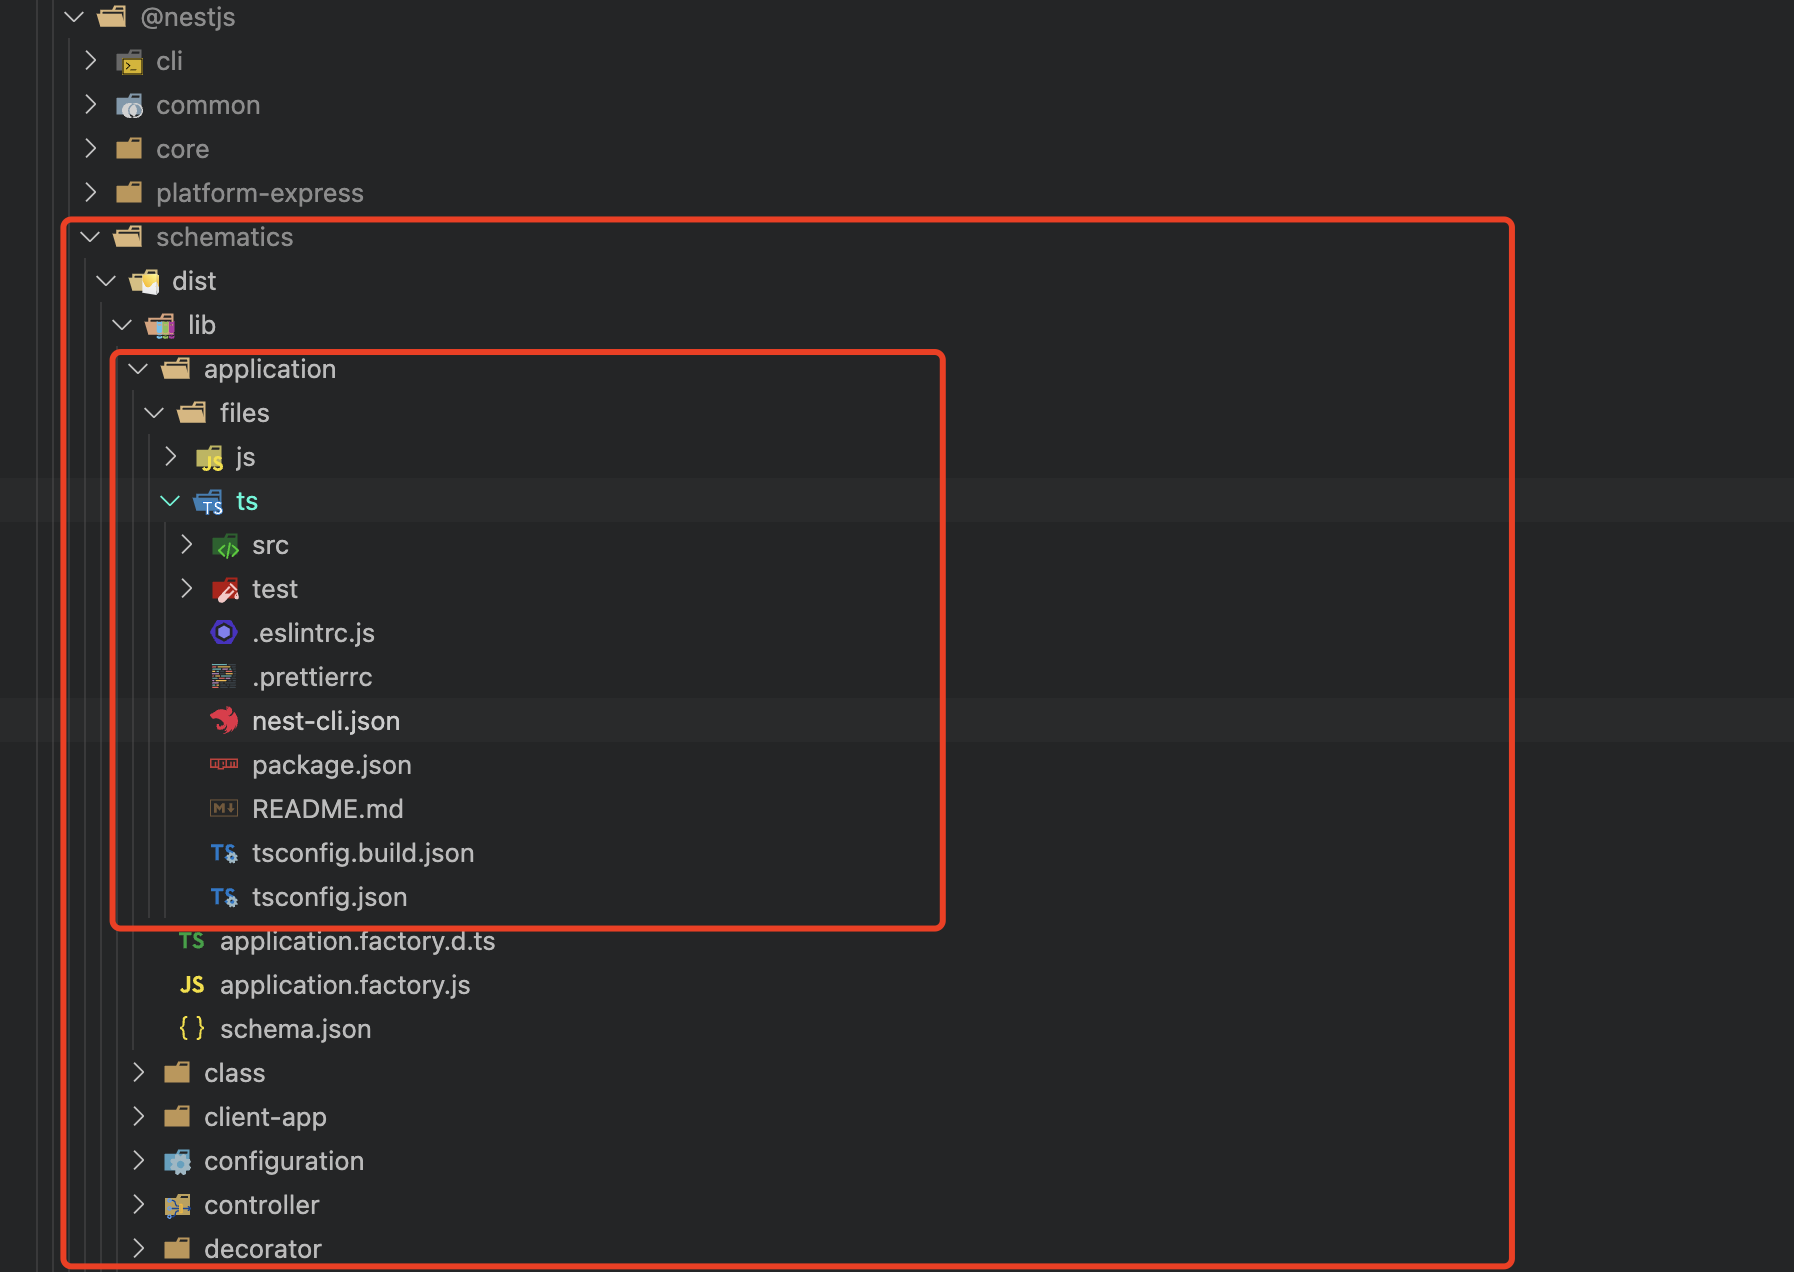Click the npm icon beside package.json

pyautogui.click(x=224, y=764)
